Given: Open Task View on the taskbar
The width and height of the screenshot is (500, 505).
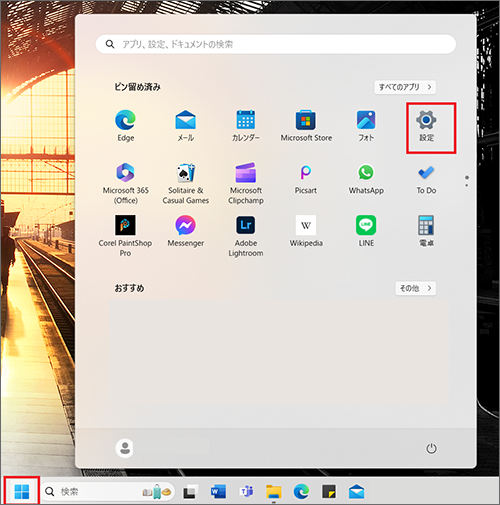Looking at the screenshot, I should pyautogui.click(x=190, y=492).
